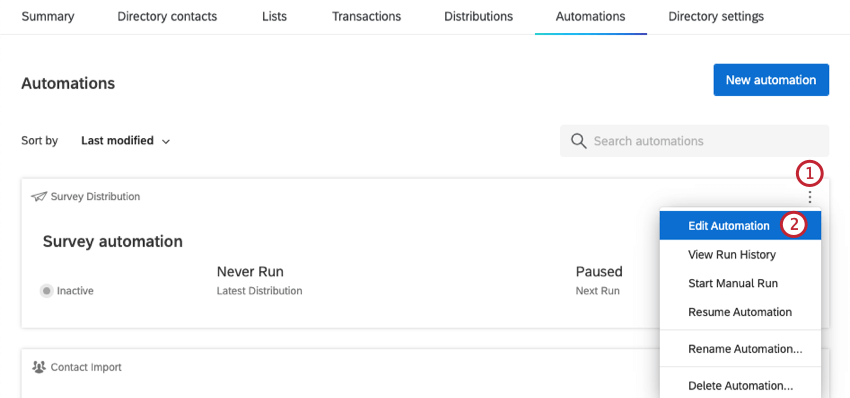Open the Directory settings tab

coord(716,16)
